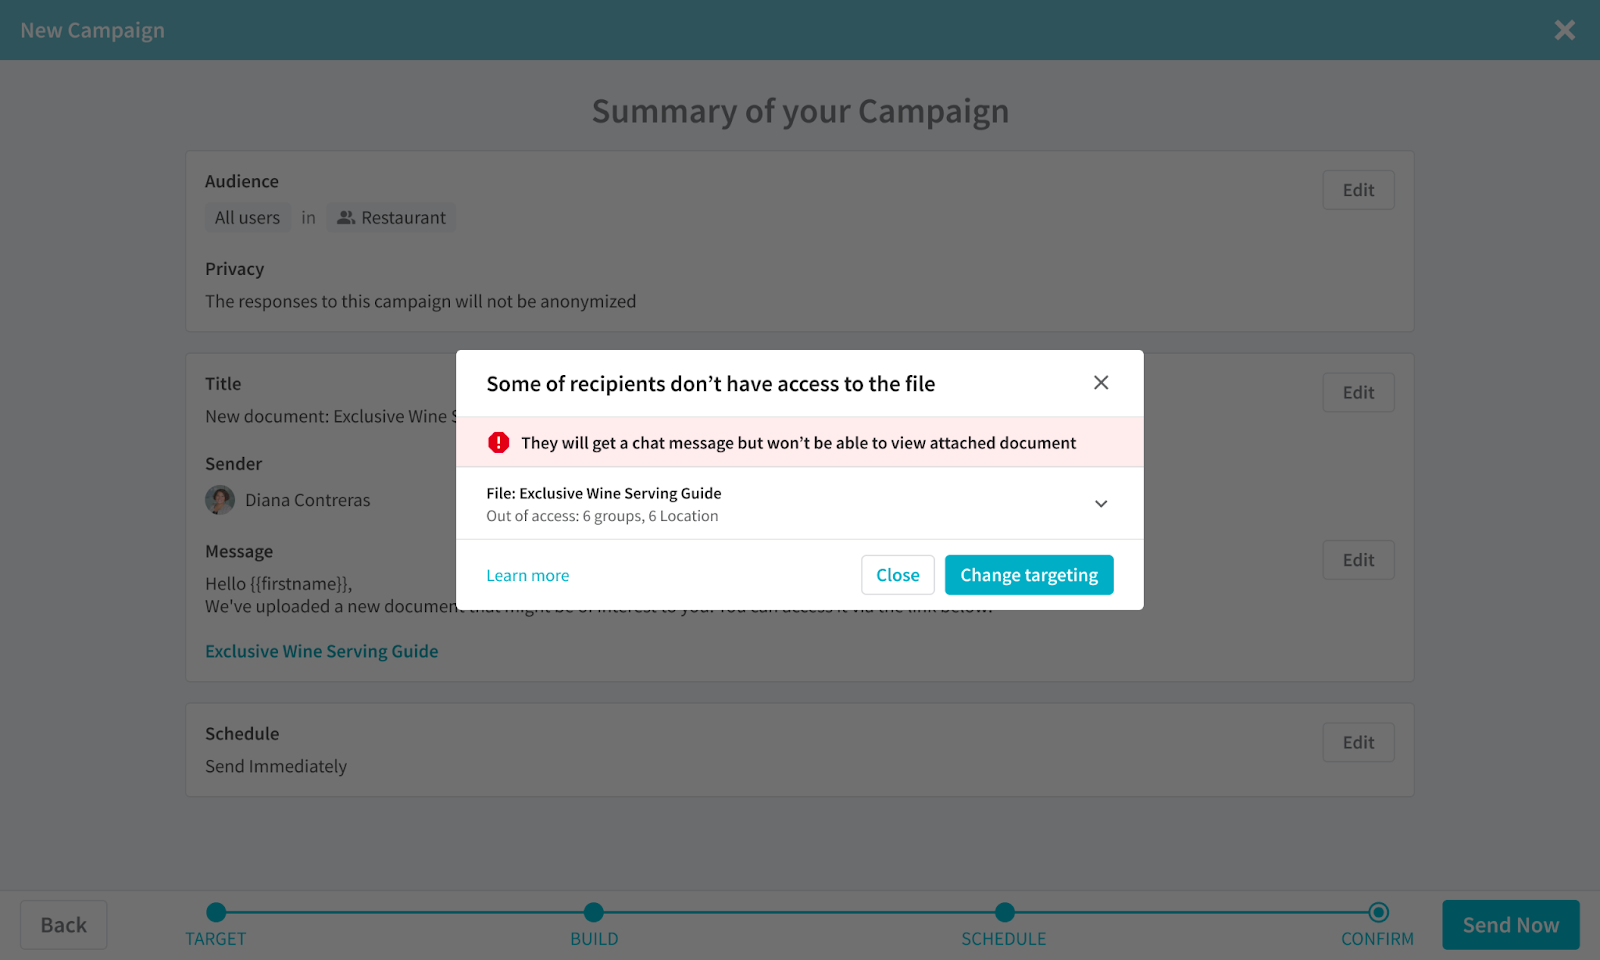Go to the SCHEDULE step
1600x960 pixels.
coord(1005,912)
